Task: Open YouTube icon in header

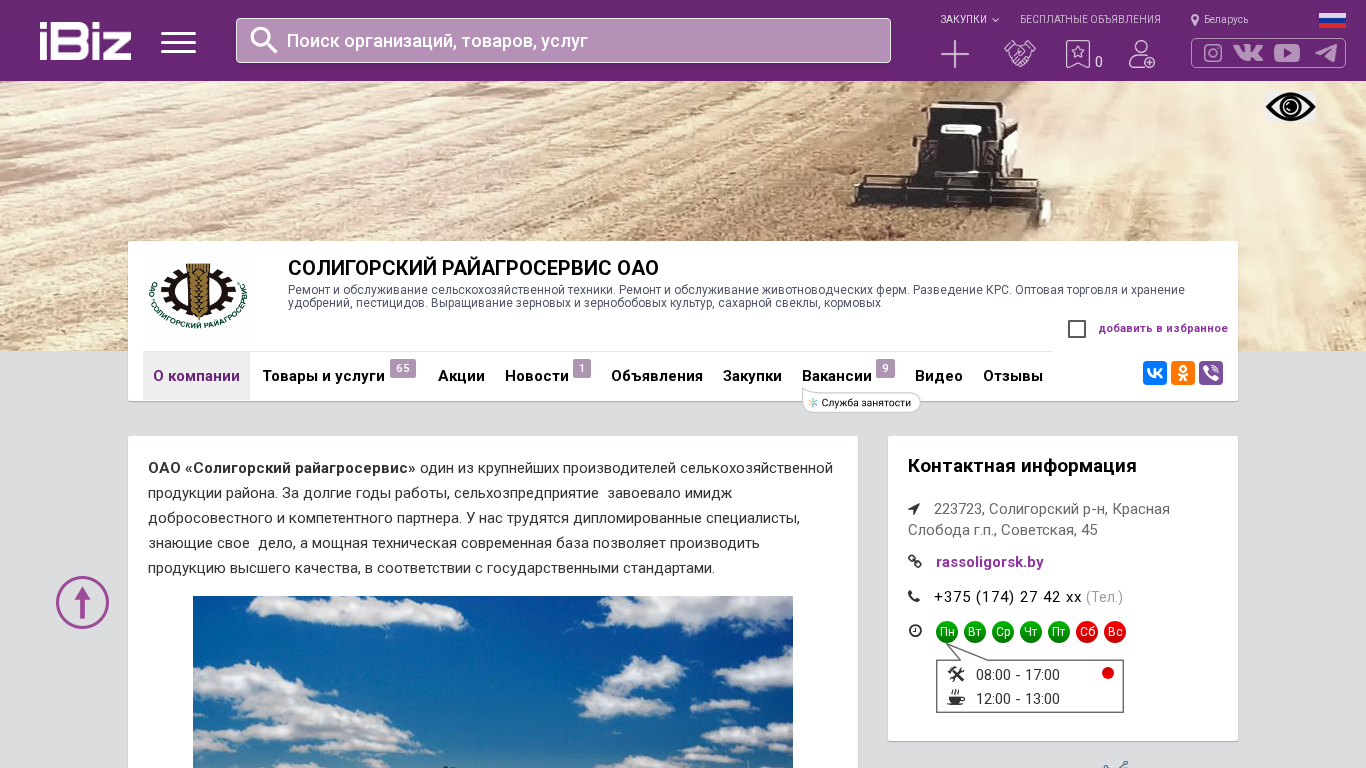Action: (x=1287, y=53)
